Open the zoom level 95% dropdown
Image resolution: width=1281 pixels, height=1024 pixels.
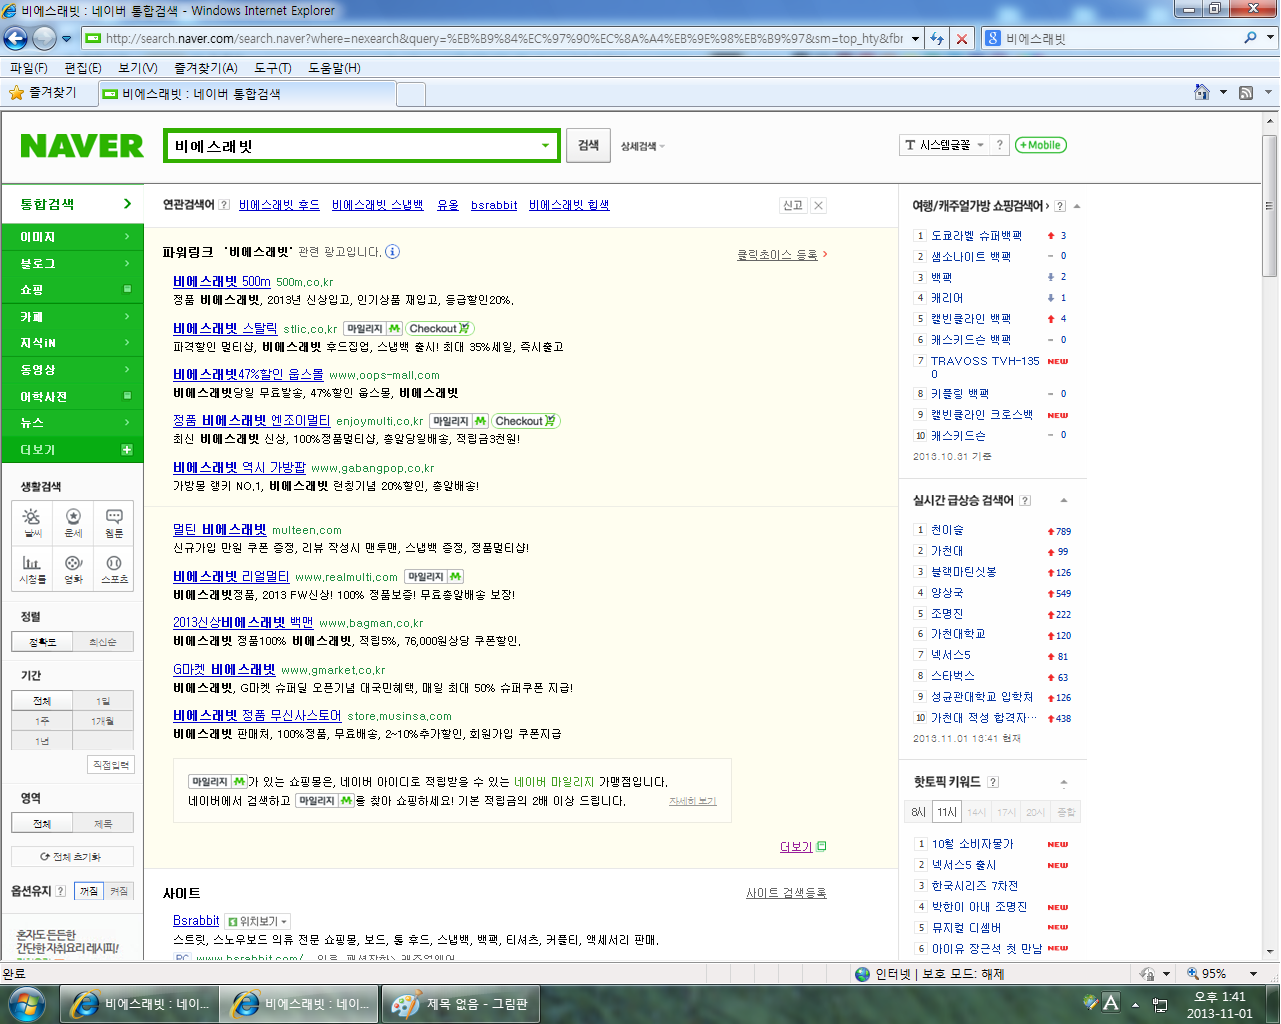coord(1253,973)
